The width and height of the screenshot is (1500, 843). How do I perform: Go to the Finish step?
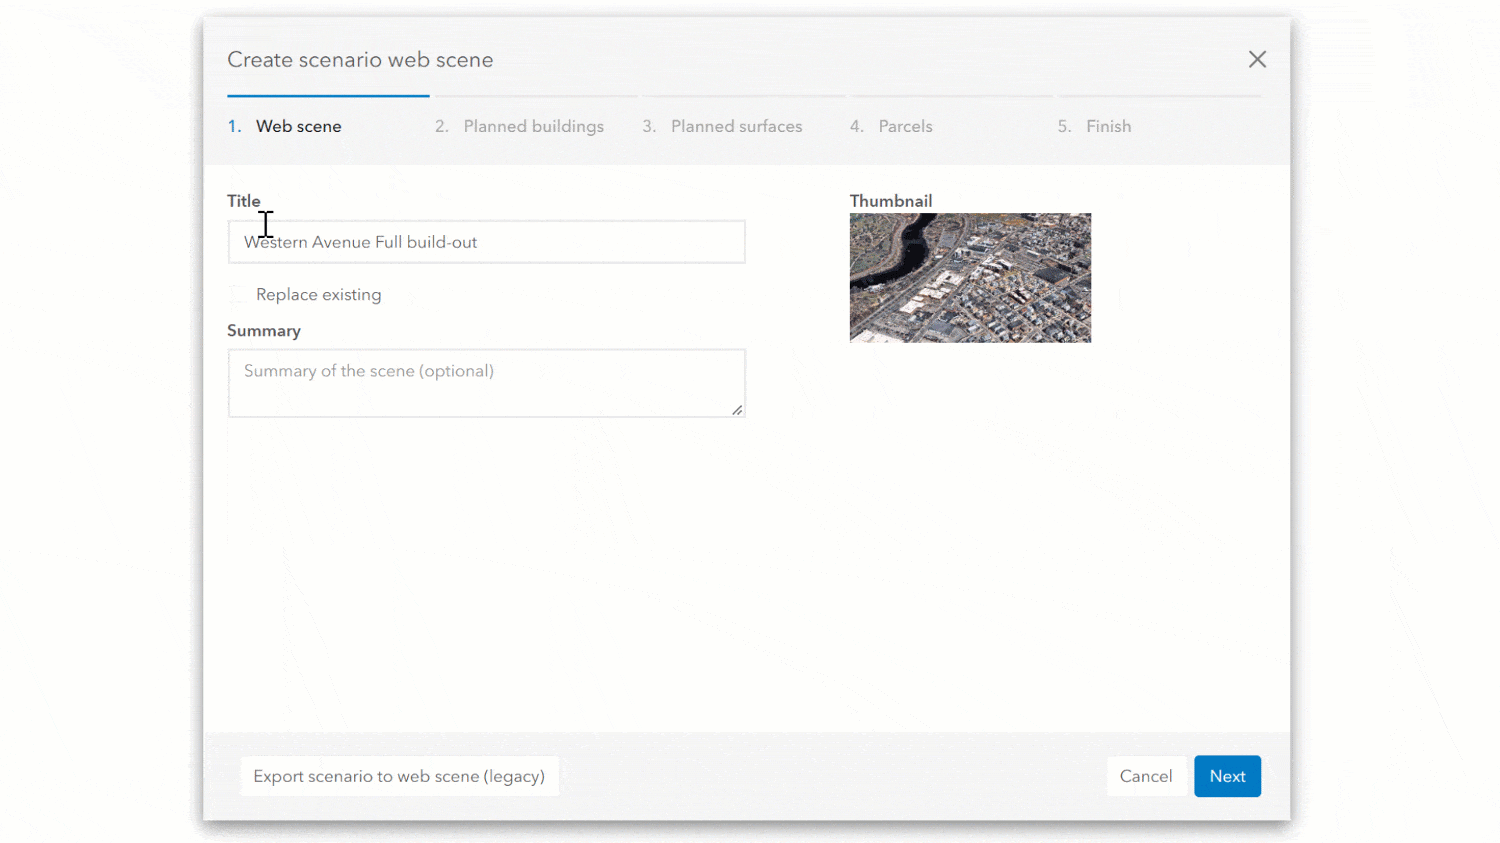coord(1109,126)
